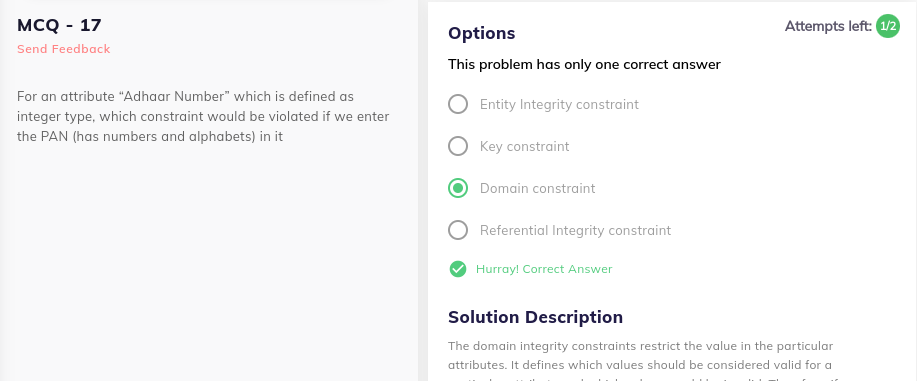Click the Hurray! Correct Answer message
917x381 pixels.
pos(544,269)
